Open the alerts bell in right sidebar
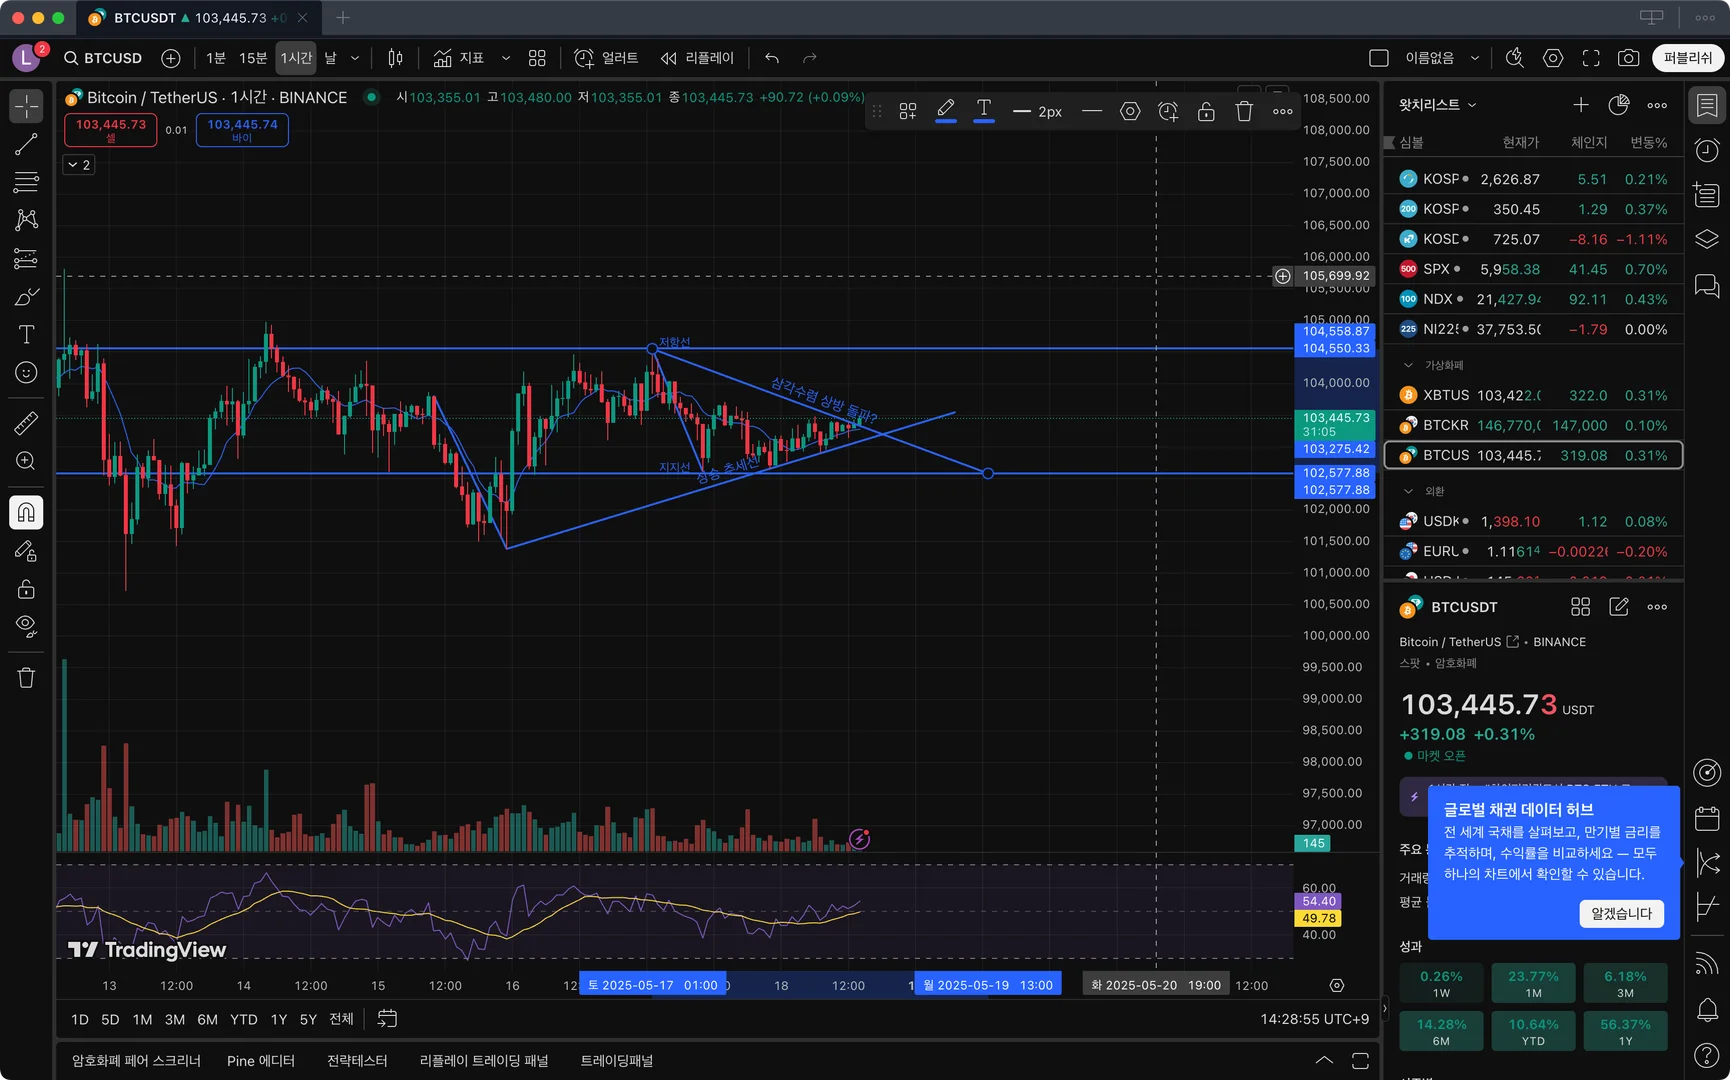The image size is (1730, 1080). click(x=1707, y=1010)
